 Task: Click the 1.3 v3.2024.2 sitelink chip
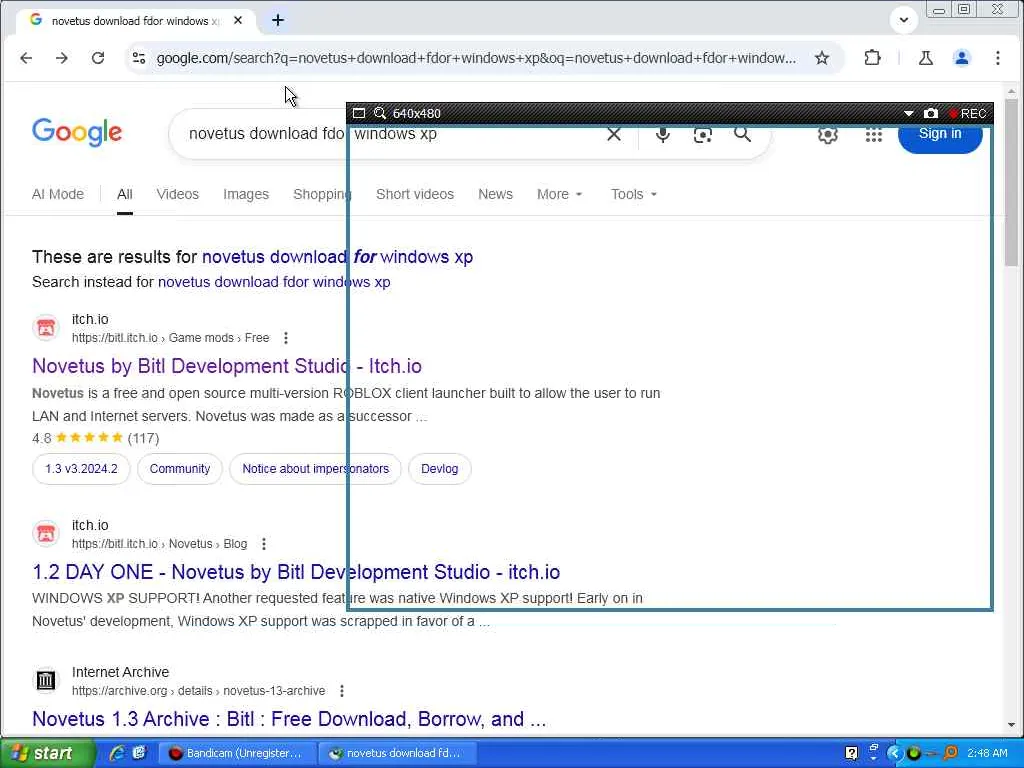point(82,469)
